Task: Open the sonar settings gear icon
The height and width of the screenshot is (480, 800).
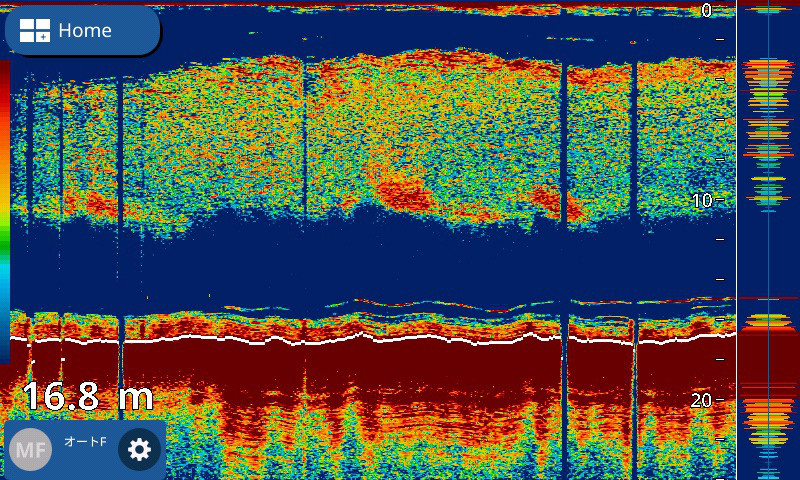Action: [x=139, y=449]
